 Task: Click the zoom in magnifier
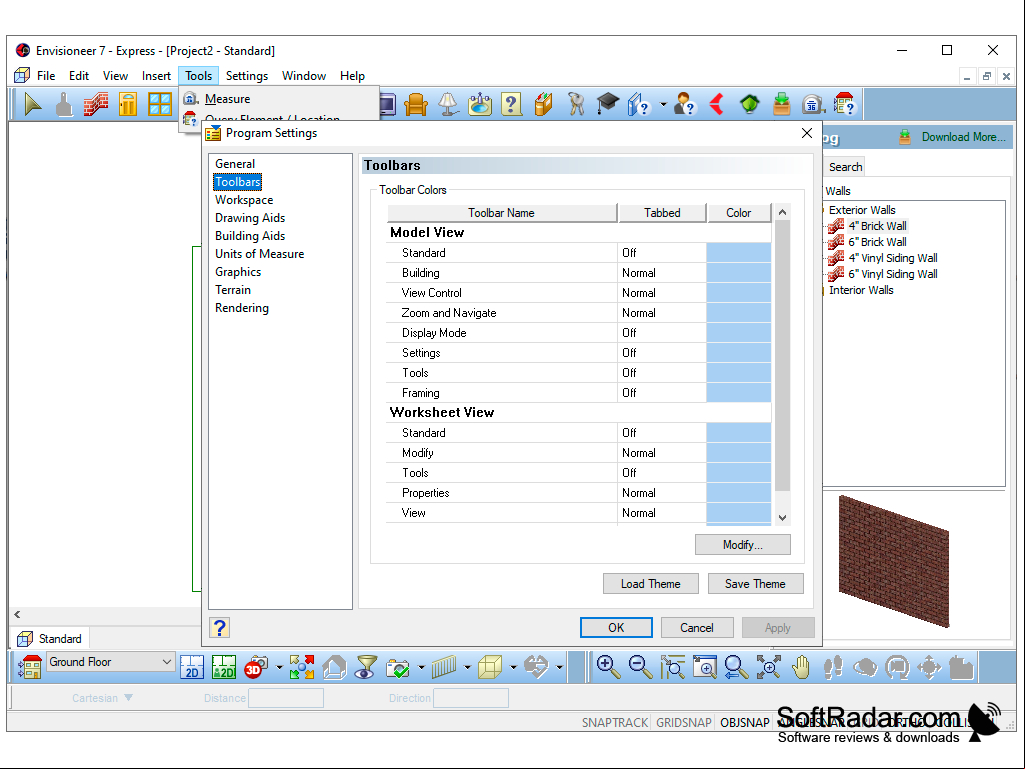pos(608,668)
